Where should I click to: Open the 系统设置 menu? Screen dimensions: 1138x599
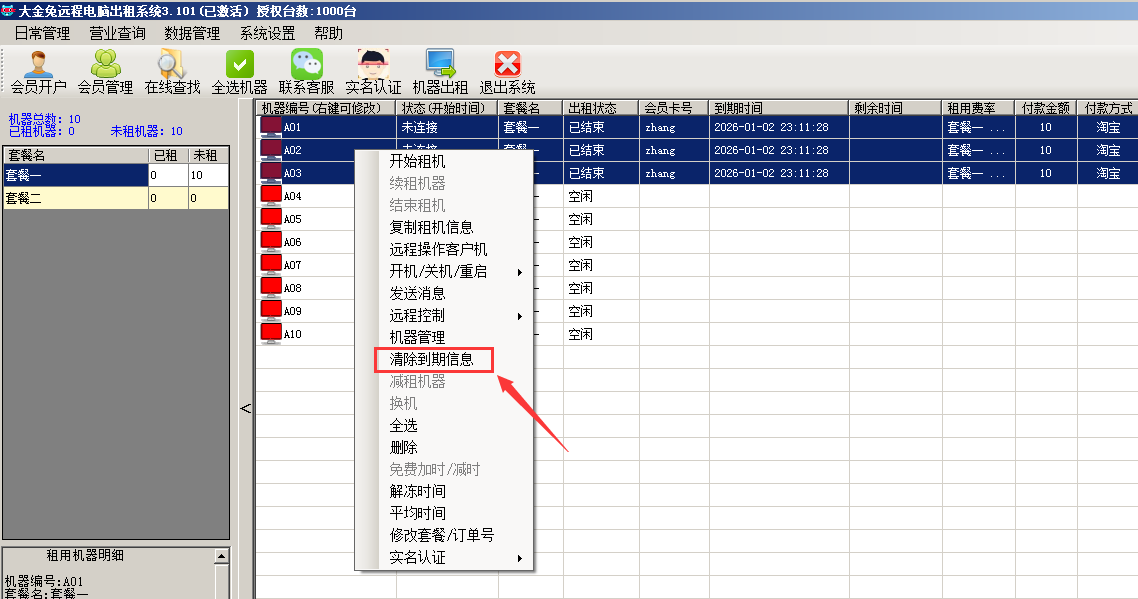[x=267, y=33]
